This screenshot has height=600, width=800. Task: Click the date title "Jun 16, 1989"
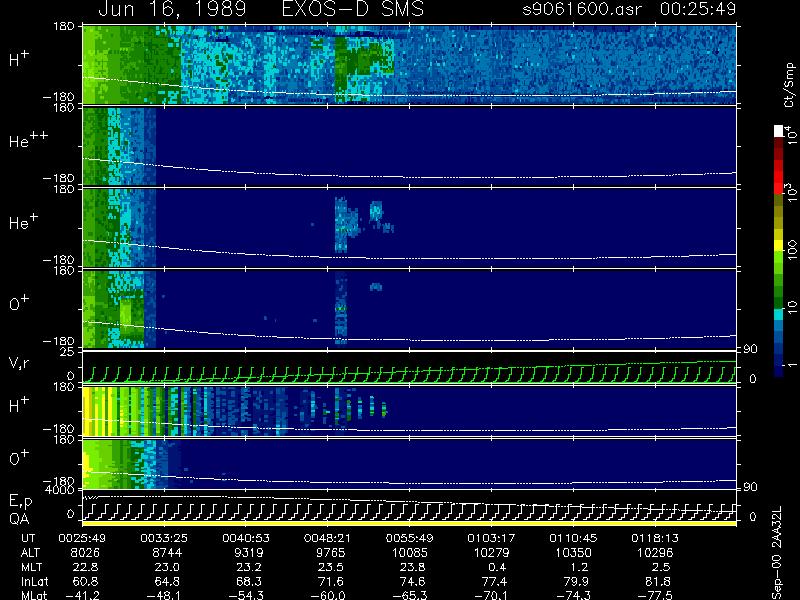point(172,9)
